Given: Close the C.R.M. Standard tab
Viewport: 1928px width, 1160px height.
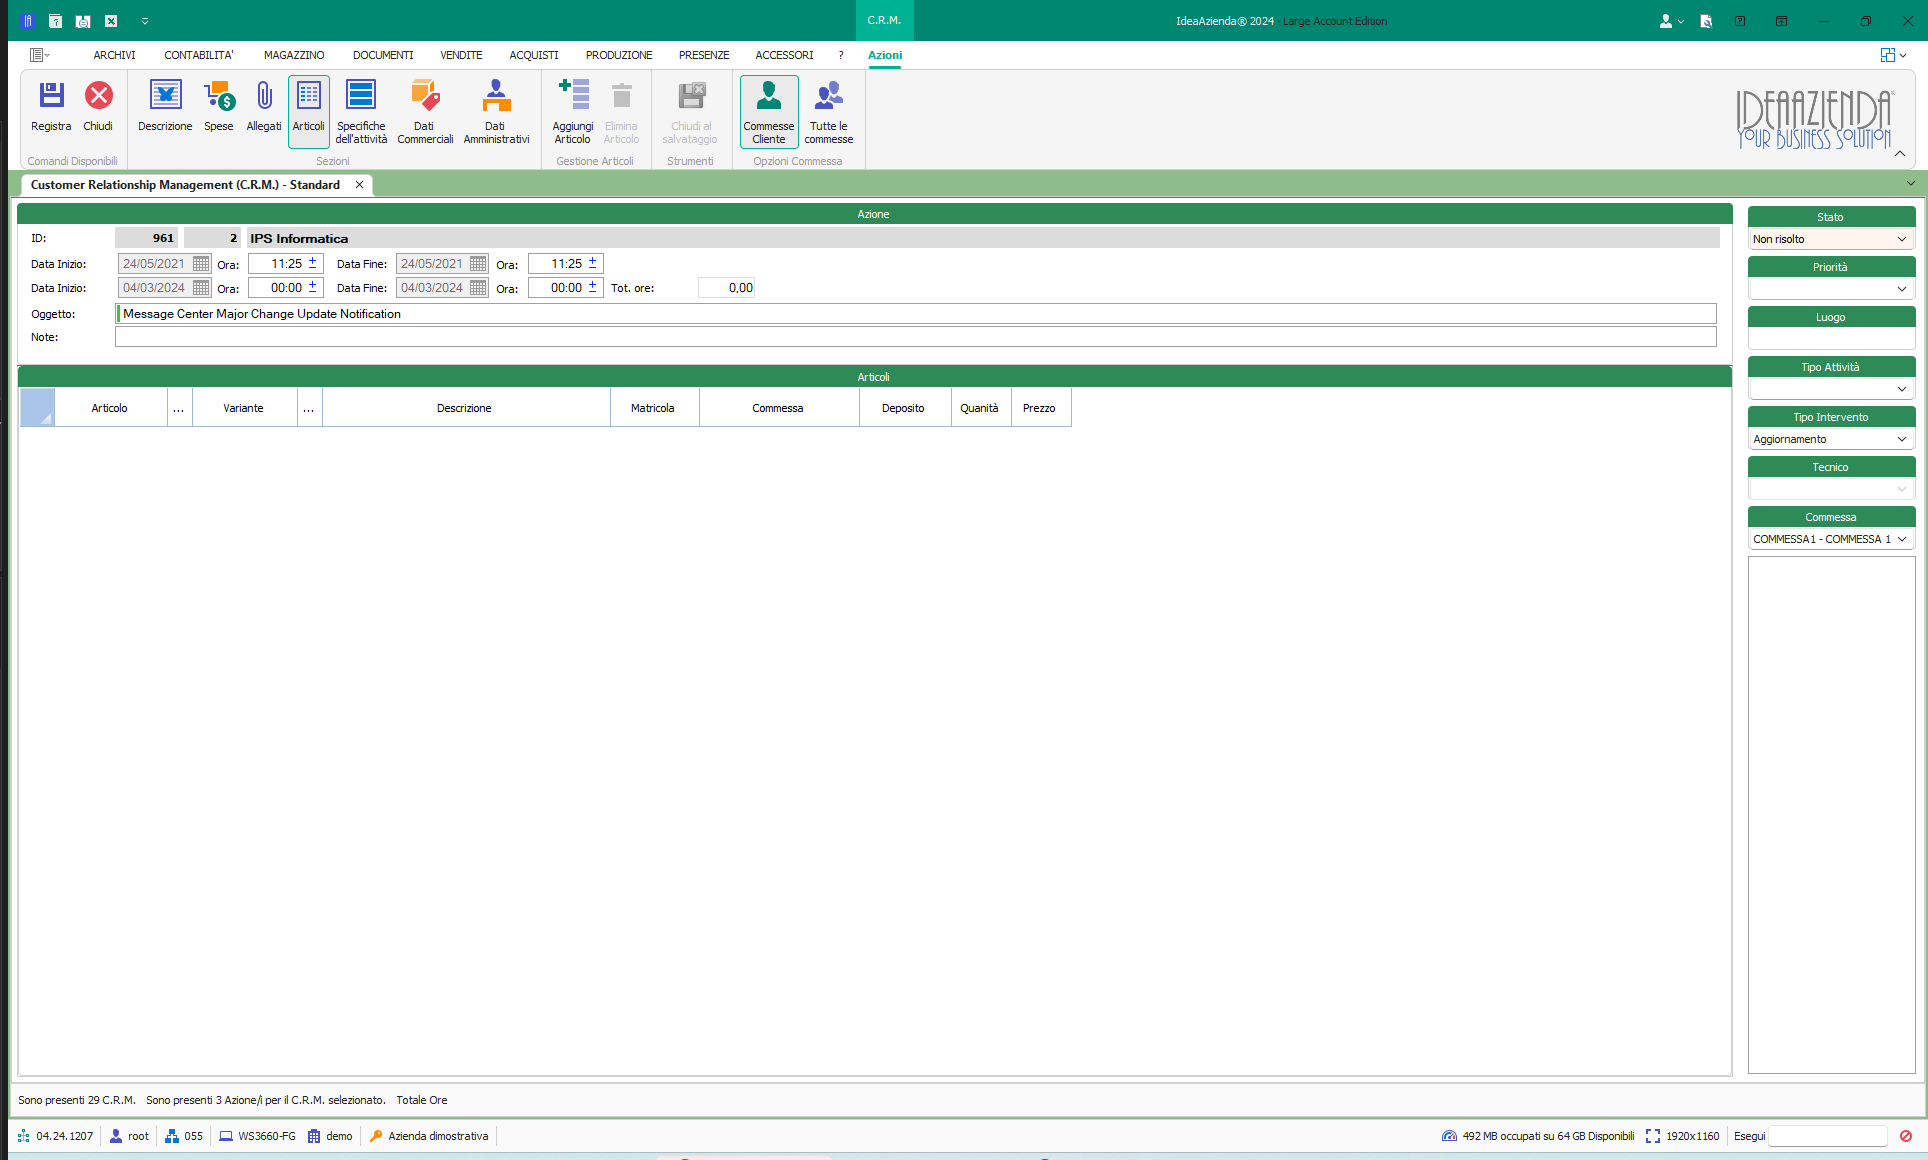Looking at the screenshot, I should tap(359, 185).
